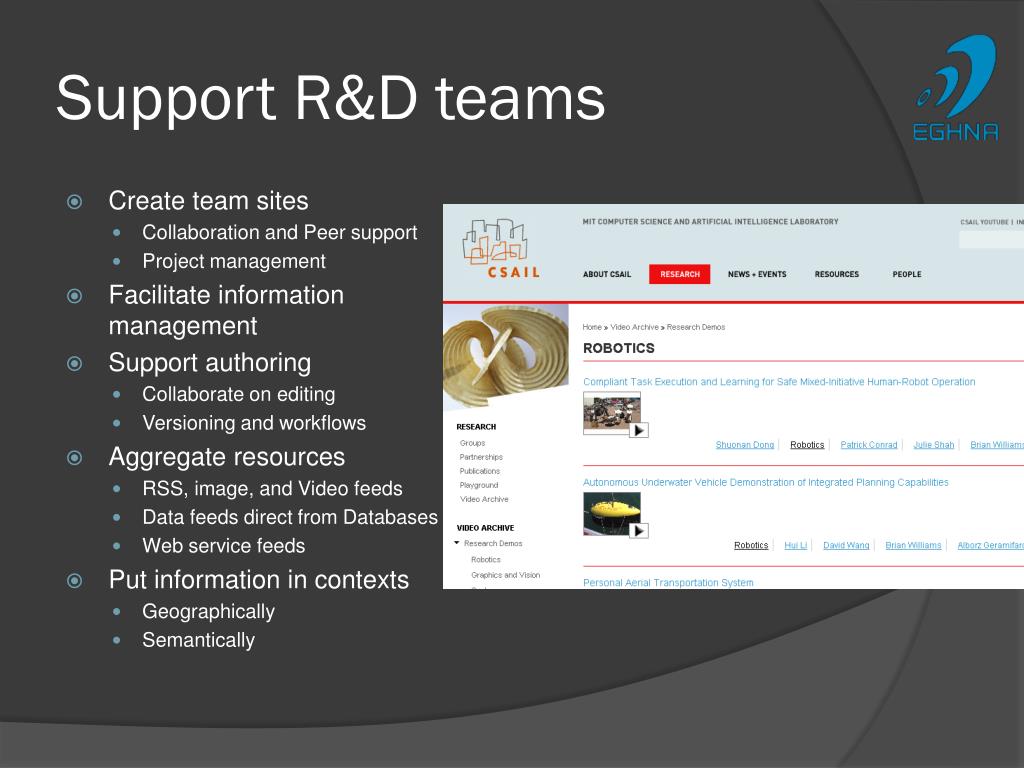Open the RESOURCES menu
The width and height of the screenshot is (1024, 768).
point(837,274)
